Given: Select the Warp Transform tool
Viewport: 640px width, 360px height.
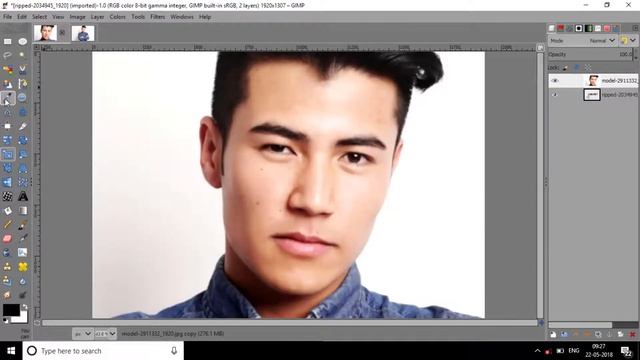Looking at the screenshot, I should point(7,196).
